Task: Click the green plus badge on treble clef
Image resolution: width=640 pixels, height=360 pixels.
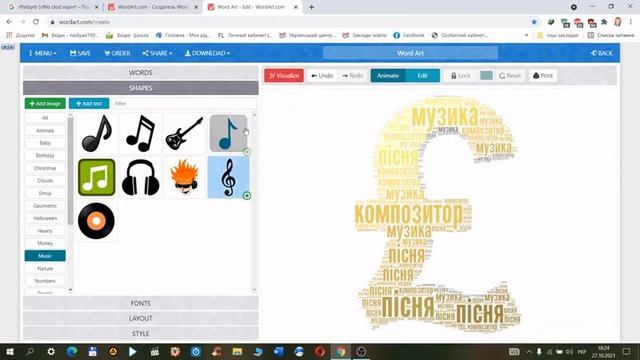Action: point(247,196)
